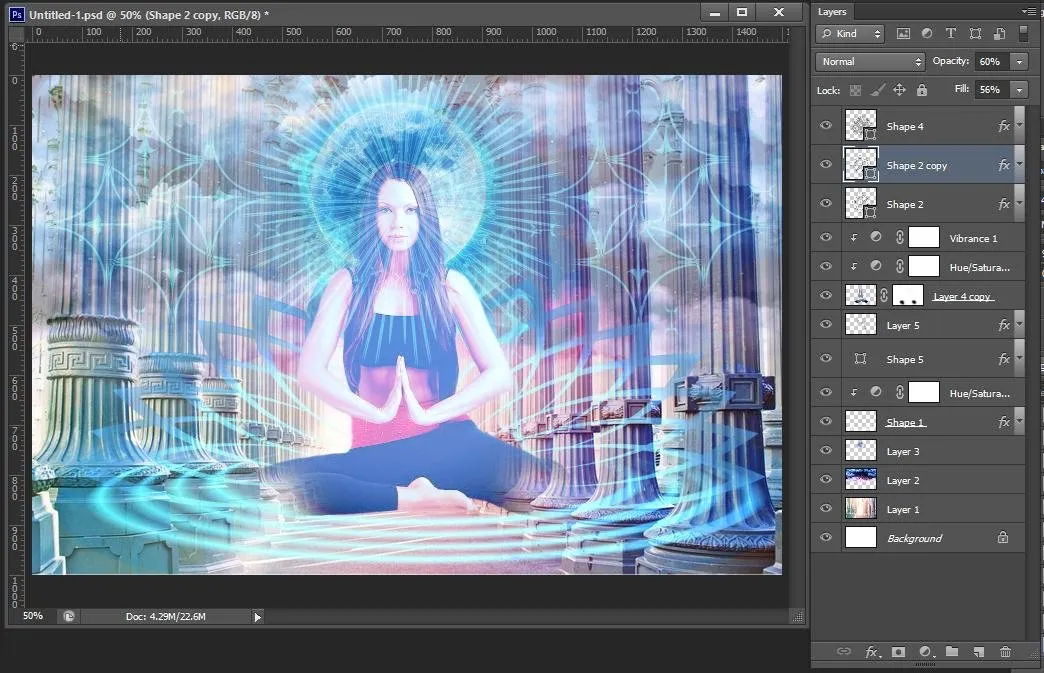
Task: Create a new layer group folder
Action: click(x=952, y=652)
